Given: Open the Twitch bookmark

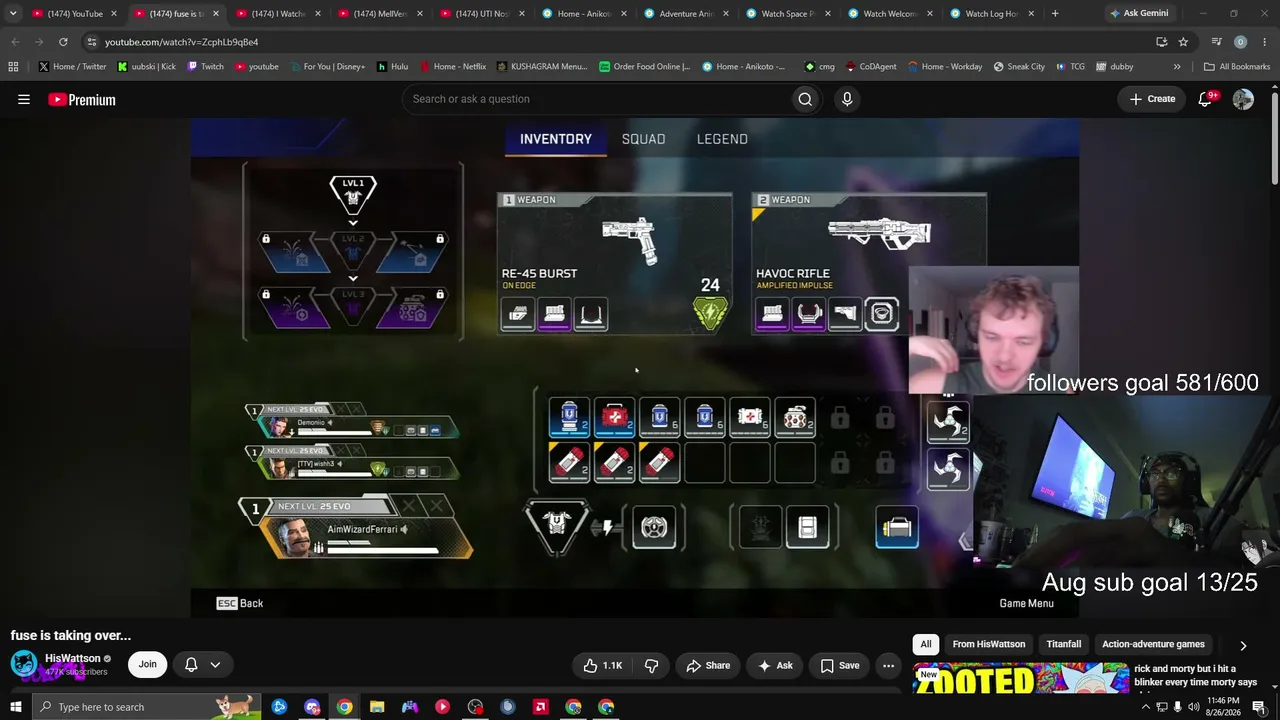Looking at the screenshot, I should point(205,67).
